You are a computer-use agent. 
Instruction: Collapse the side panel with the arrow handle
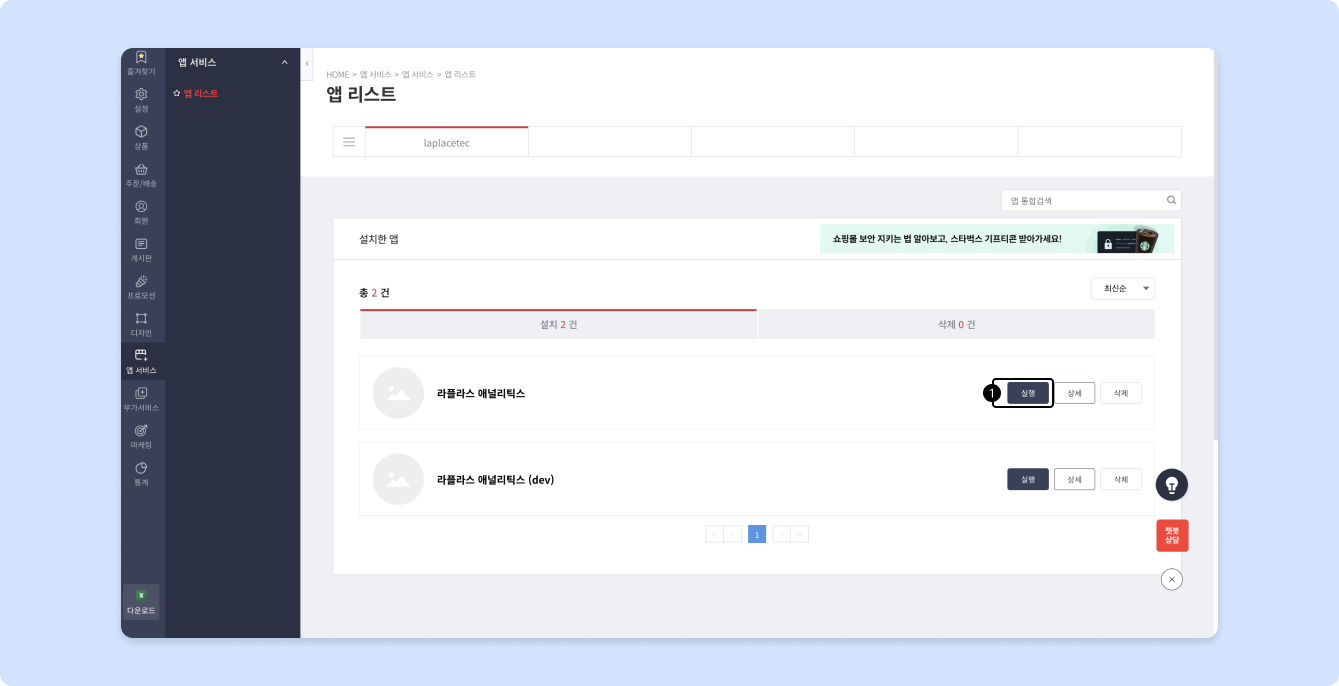[x=307, y=63]
